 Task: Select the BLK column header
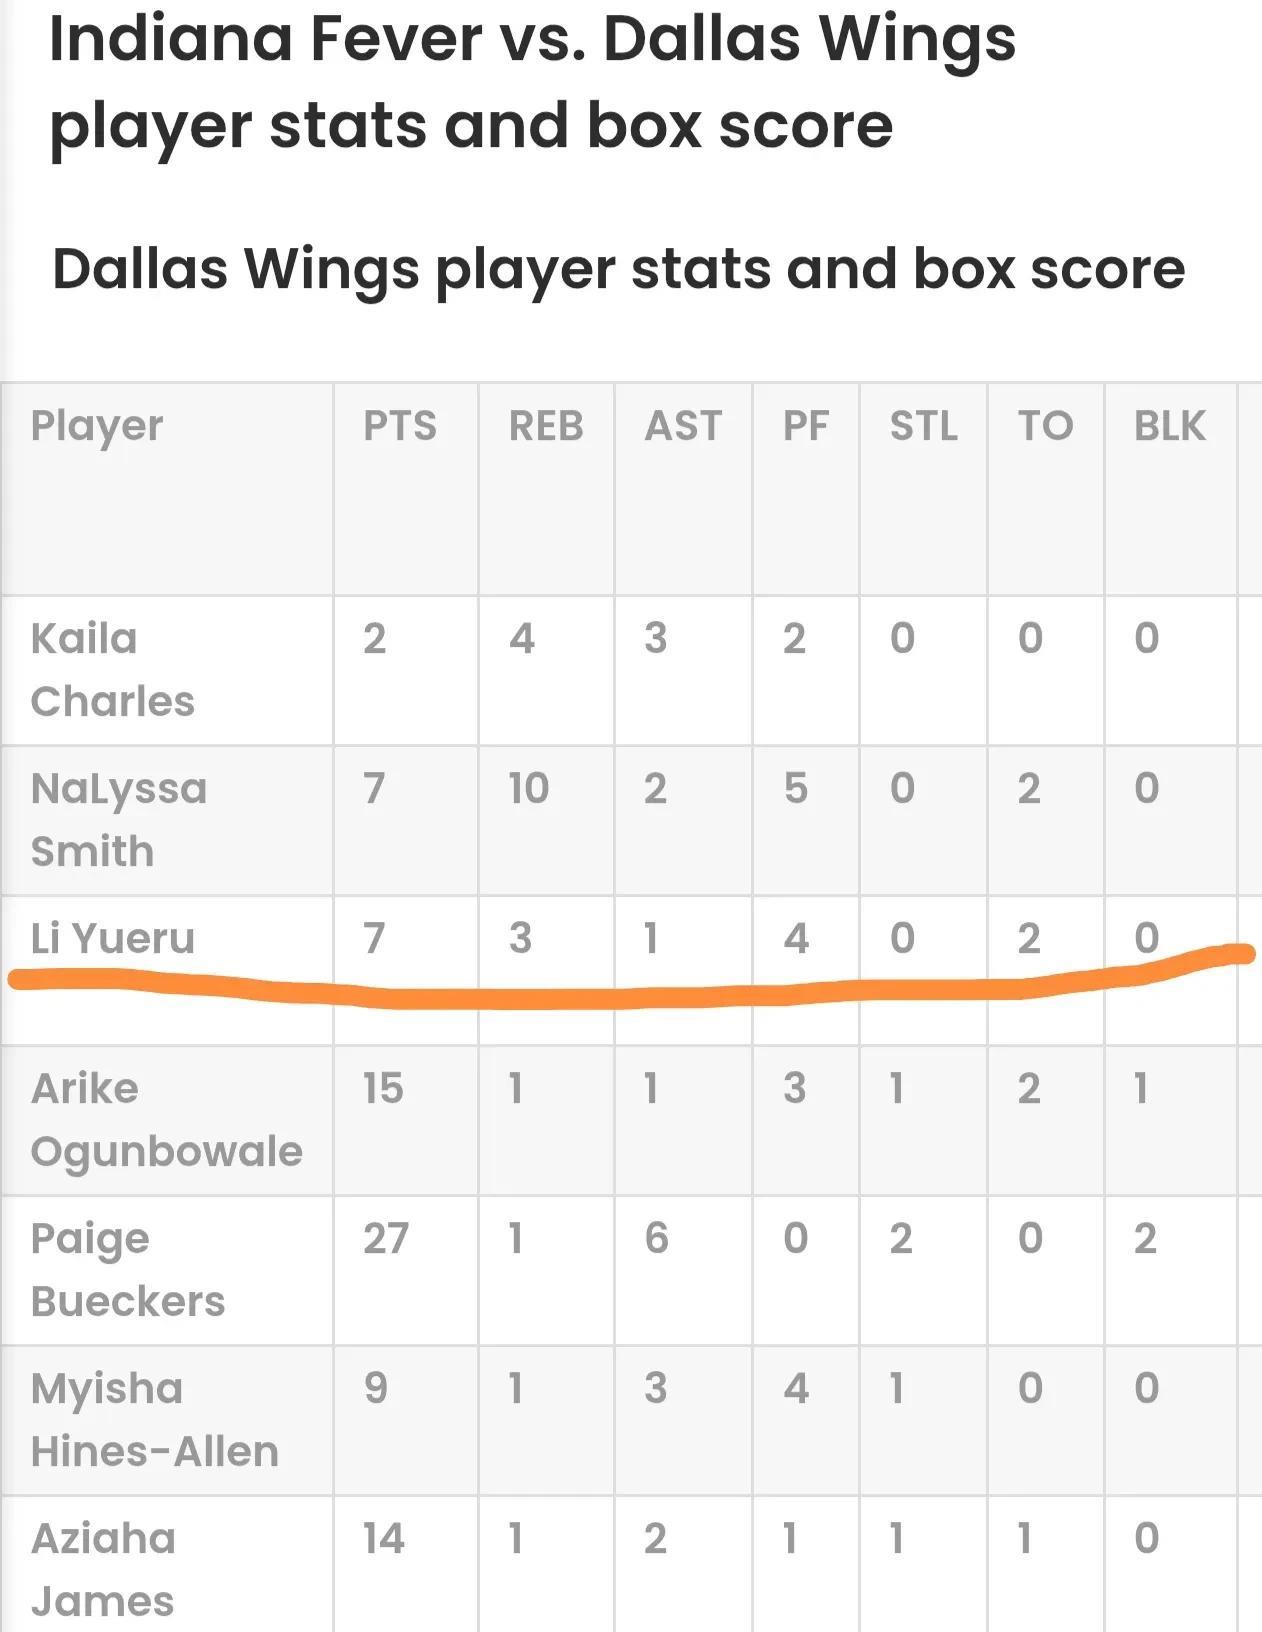[x=1170, y=426]
